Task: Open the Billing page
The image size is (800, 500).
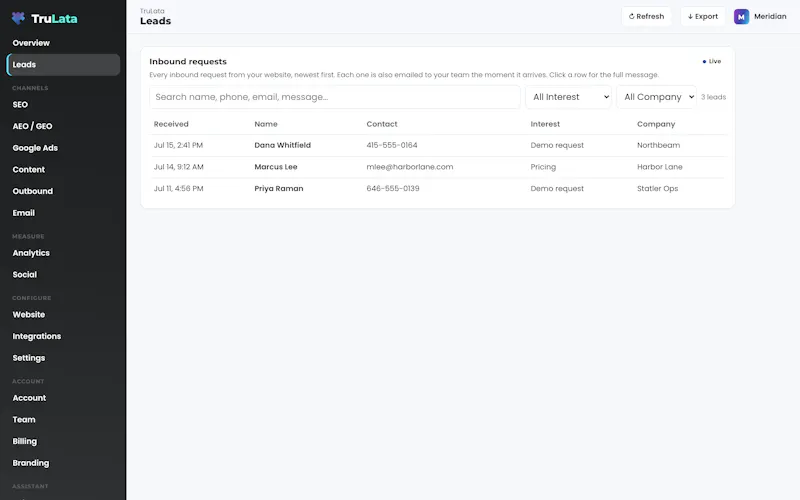Action: point(63,441)
